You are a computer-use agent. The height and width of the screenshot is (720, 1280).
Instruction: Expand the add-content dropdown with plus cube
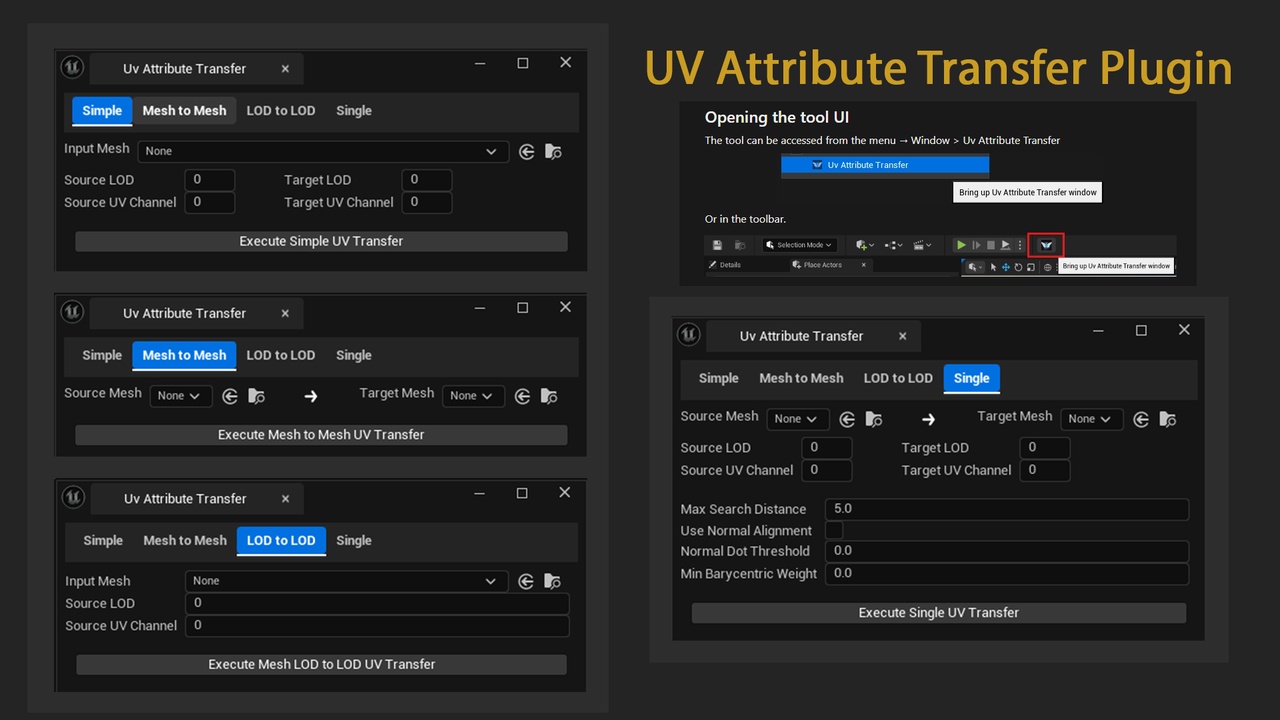tap(865, 245)
